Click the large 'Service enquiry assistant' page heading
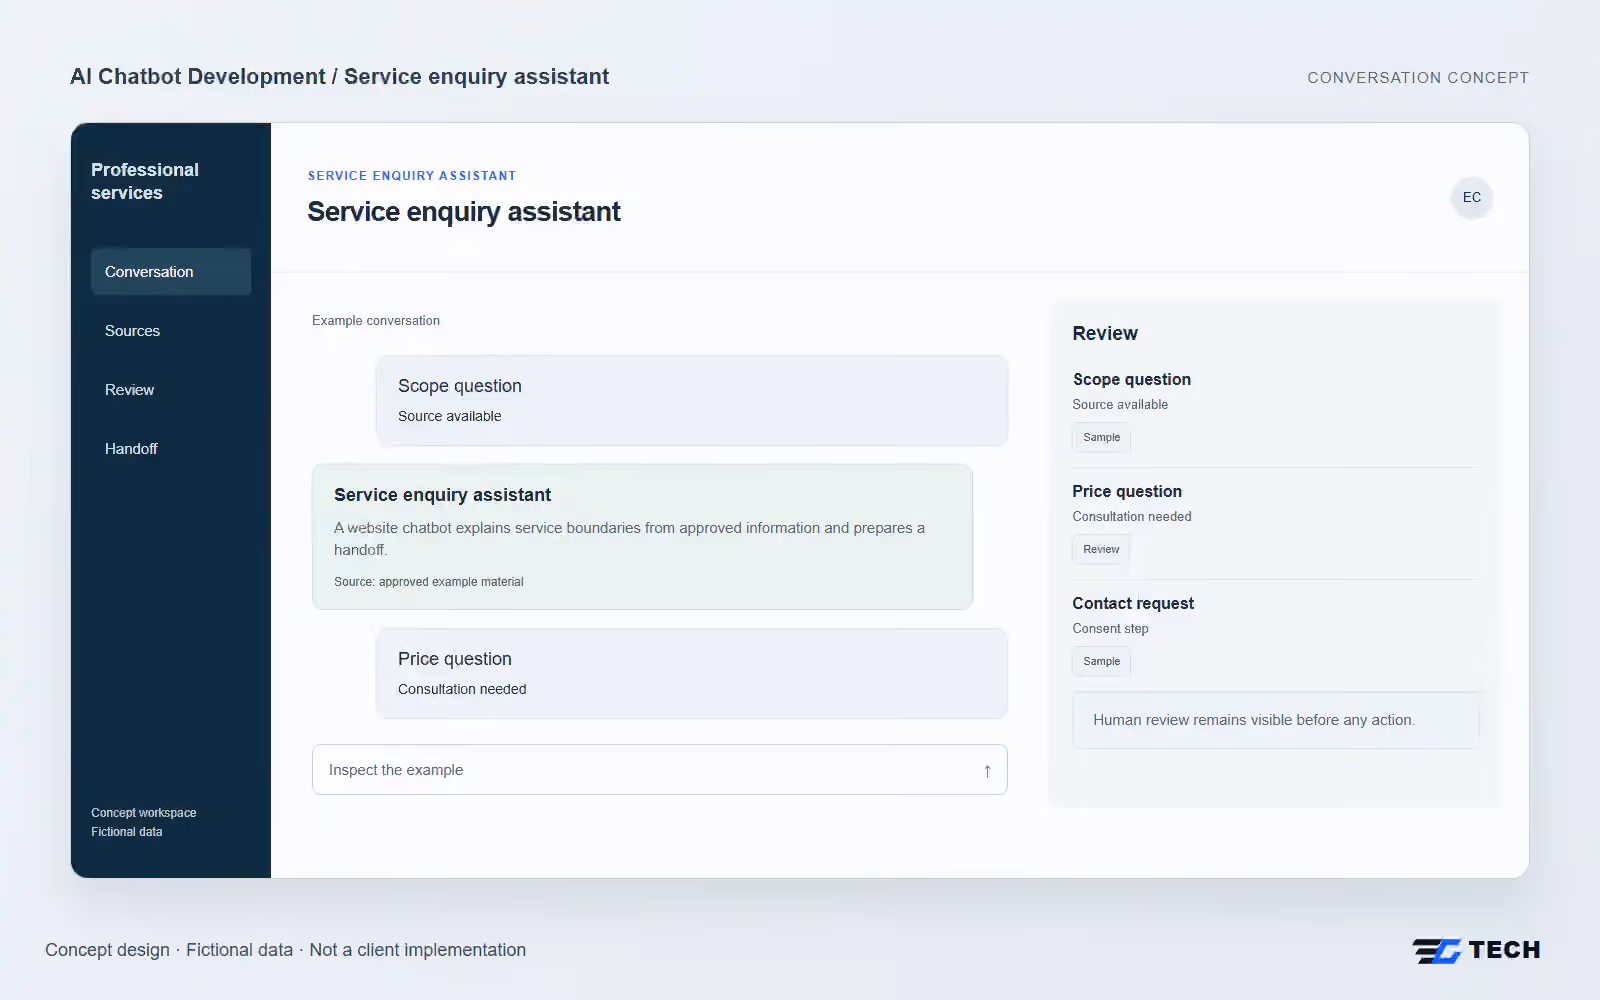This screenshot has height=1000, width=1600. click(464, 212)
